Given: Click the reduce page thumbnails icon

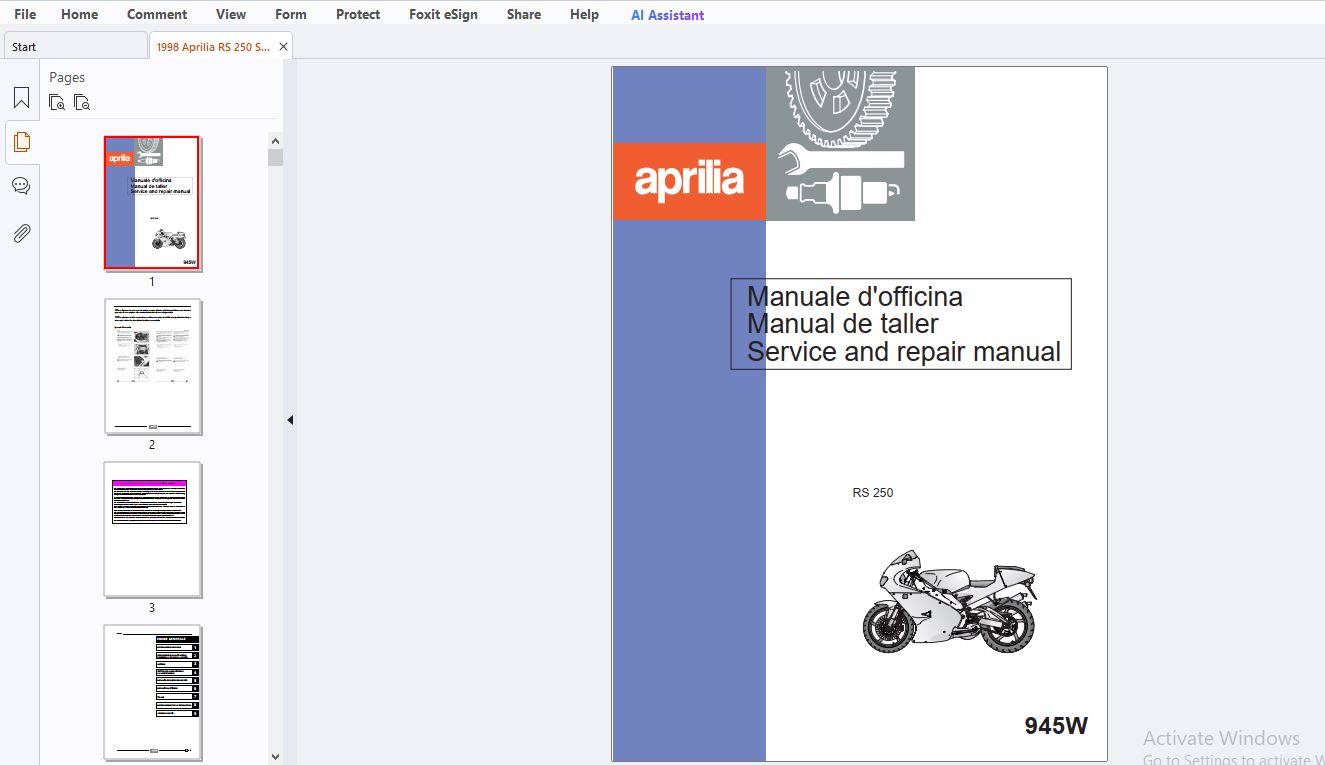Looking at the screenshot, I should [82, 102].
